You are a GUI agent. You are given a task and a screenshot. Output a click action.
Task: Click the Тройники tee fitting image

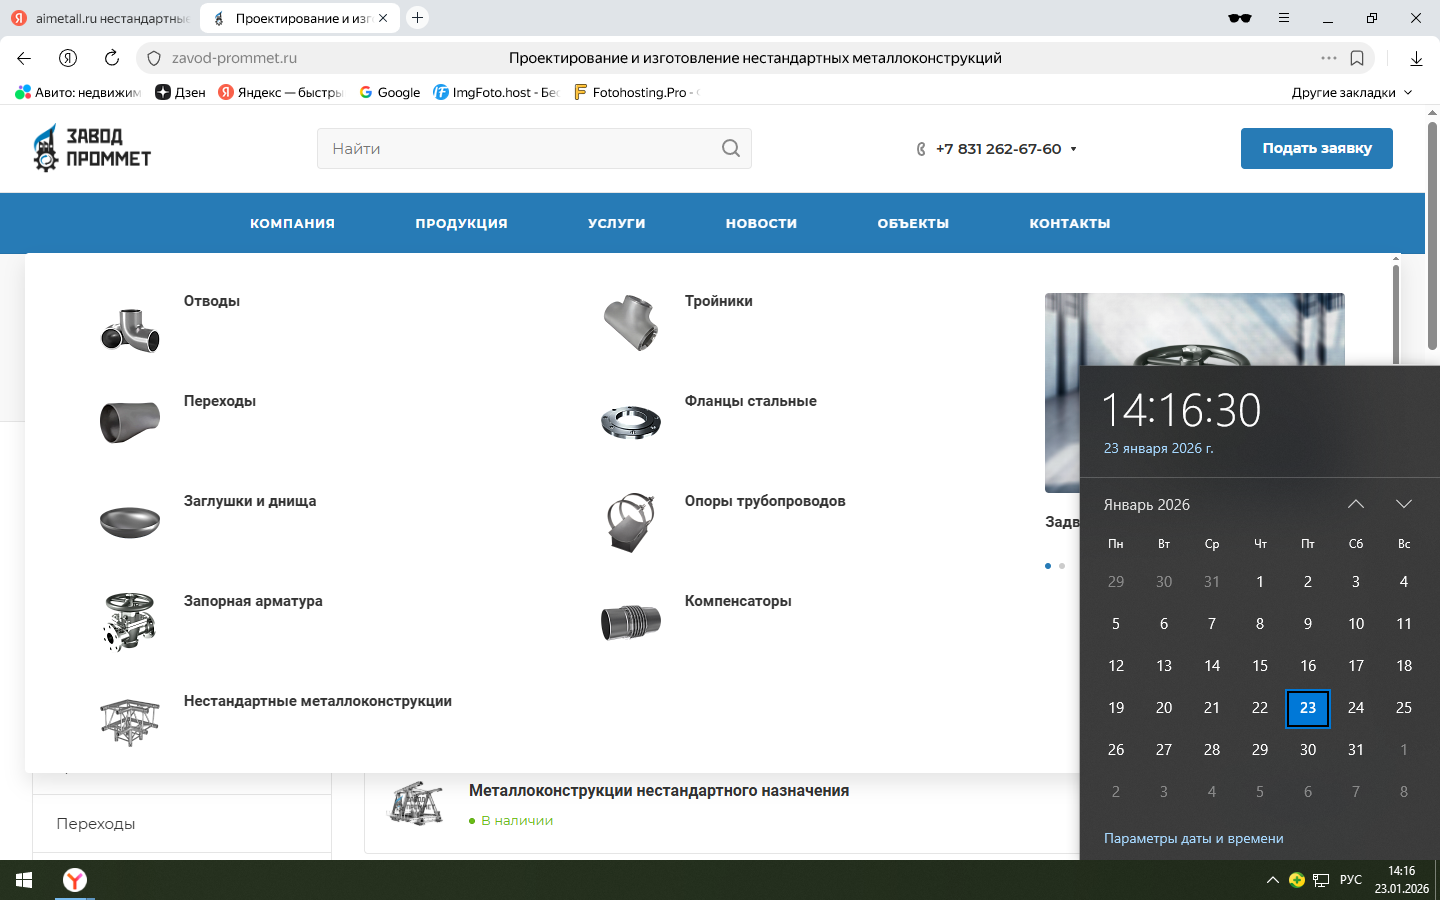[631, 322]
